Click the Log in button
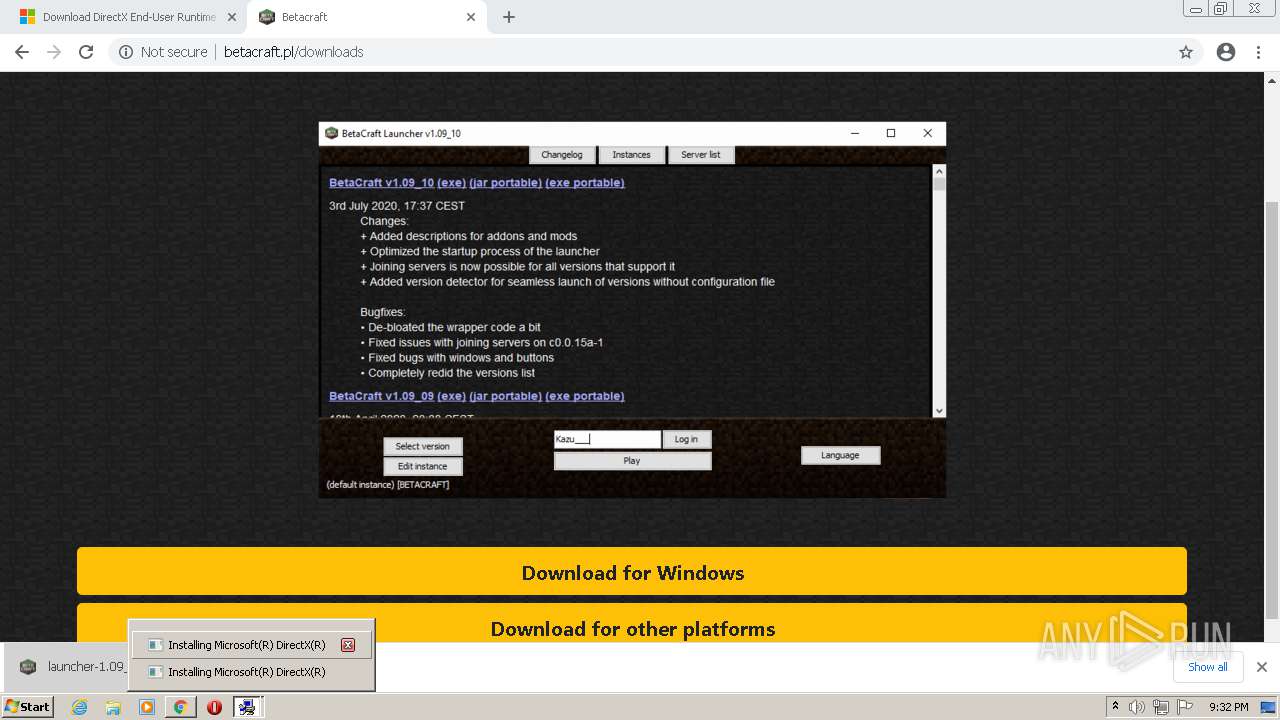Image resolution: width=1280 pixels, height=720 pixels. click(686, 439)
